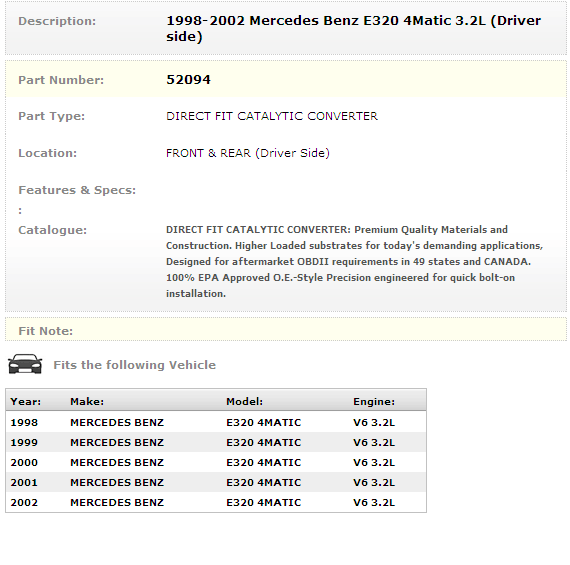This screenshot has width=570, height=565.
Task: Click V6 3.2L in the 1999 row
Action: (374, 442)
